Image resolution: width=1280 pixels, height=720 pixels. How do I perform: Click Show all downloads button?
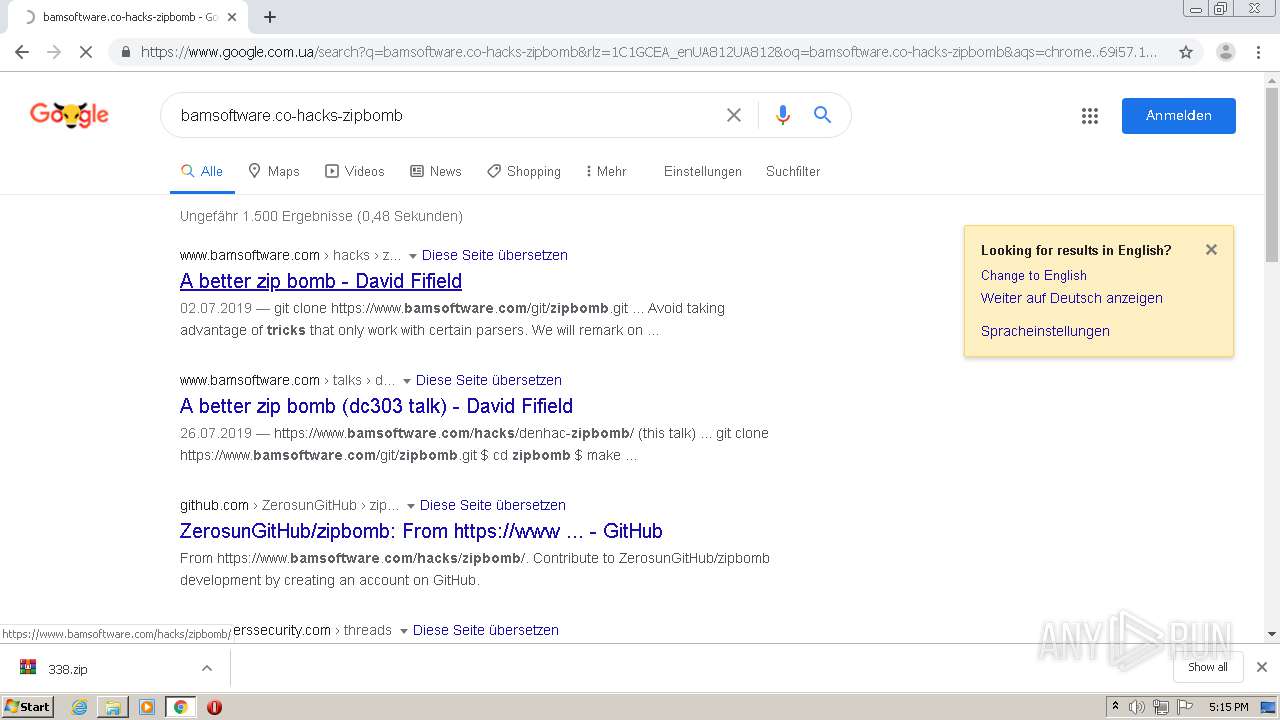pos(1208,667)
